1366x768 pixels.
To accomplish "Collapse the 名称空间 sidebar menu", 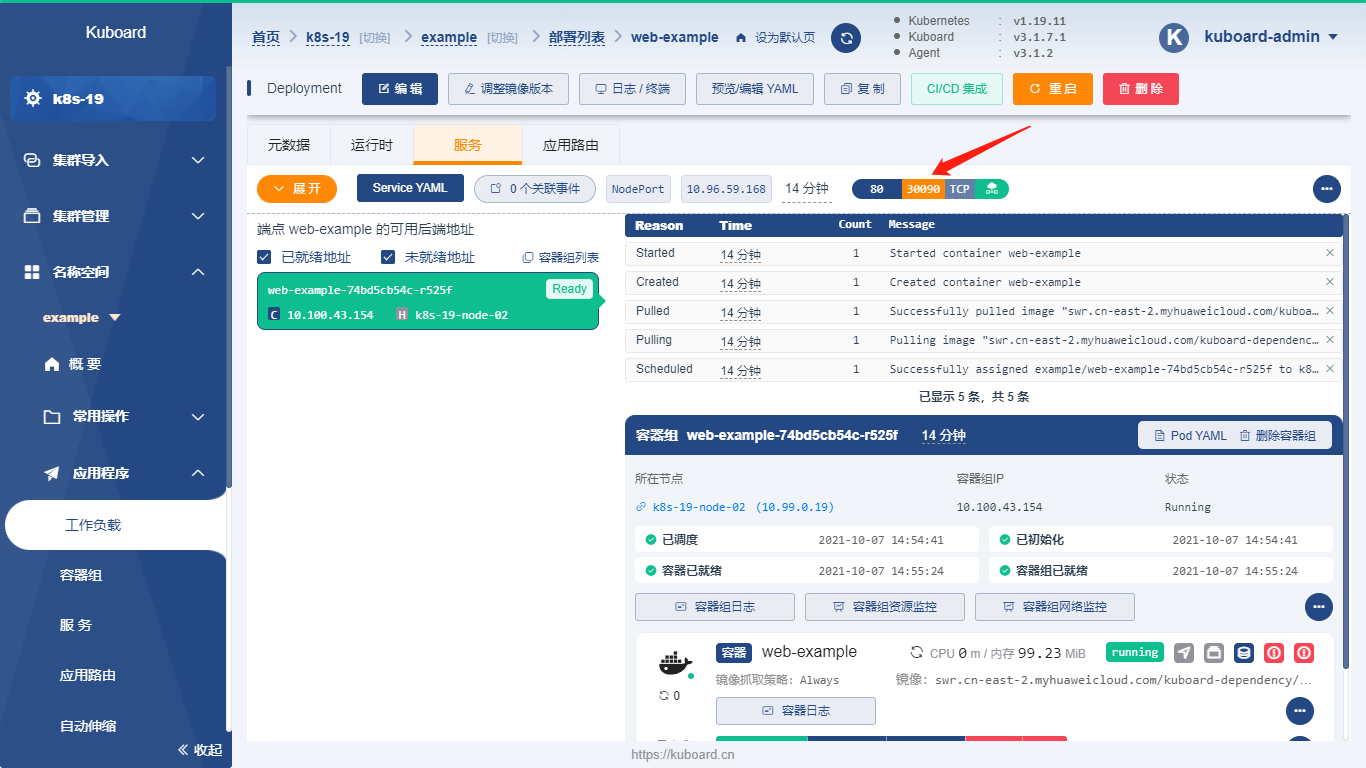I will pos(116,272).
